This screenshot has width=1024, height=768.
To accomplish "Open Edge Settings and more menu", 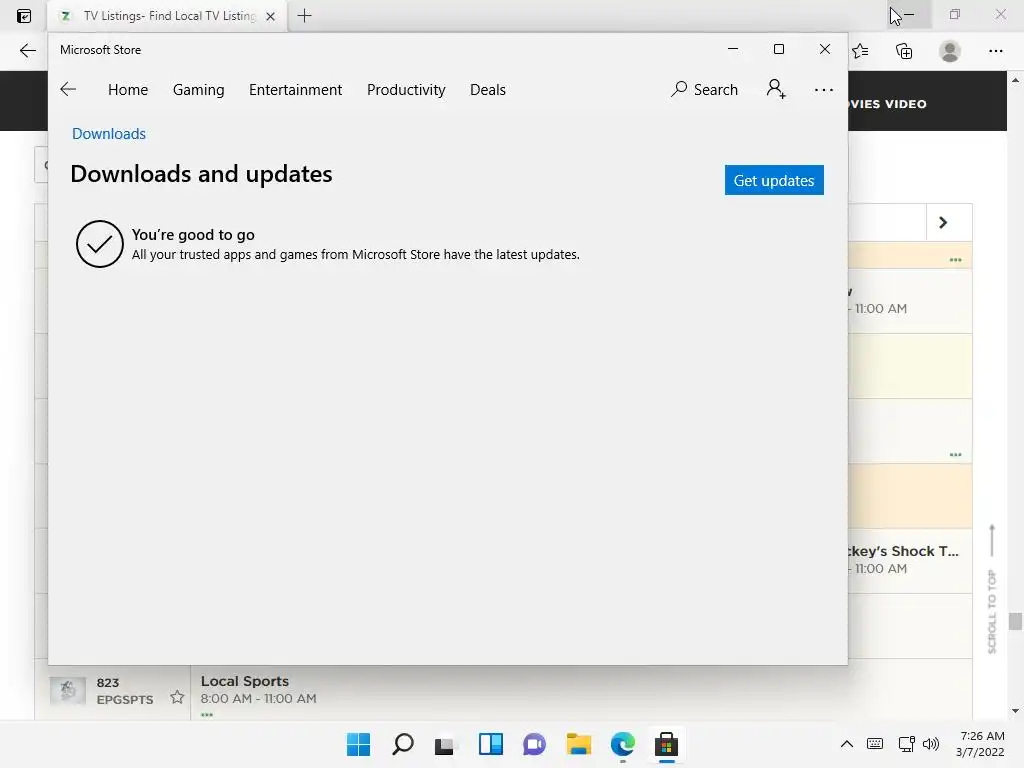I will [x=995, y=51].
